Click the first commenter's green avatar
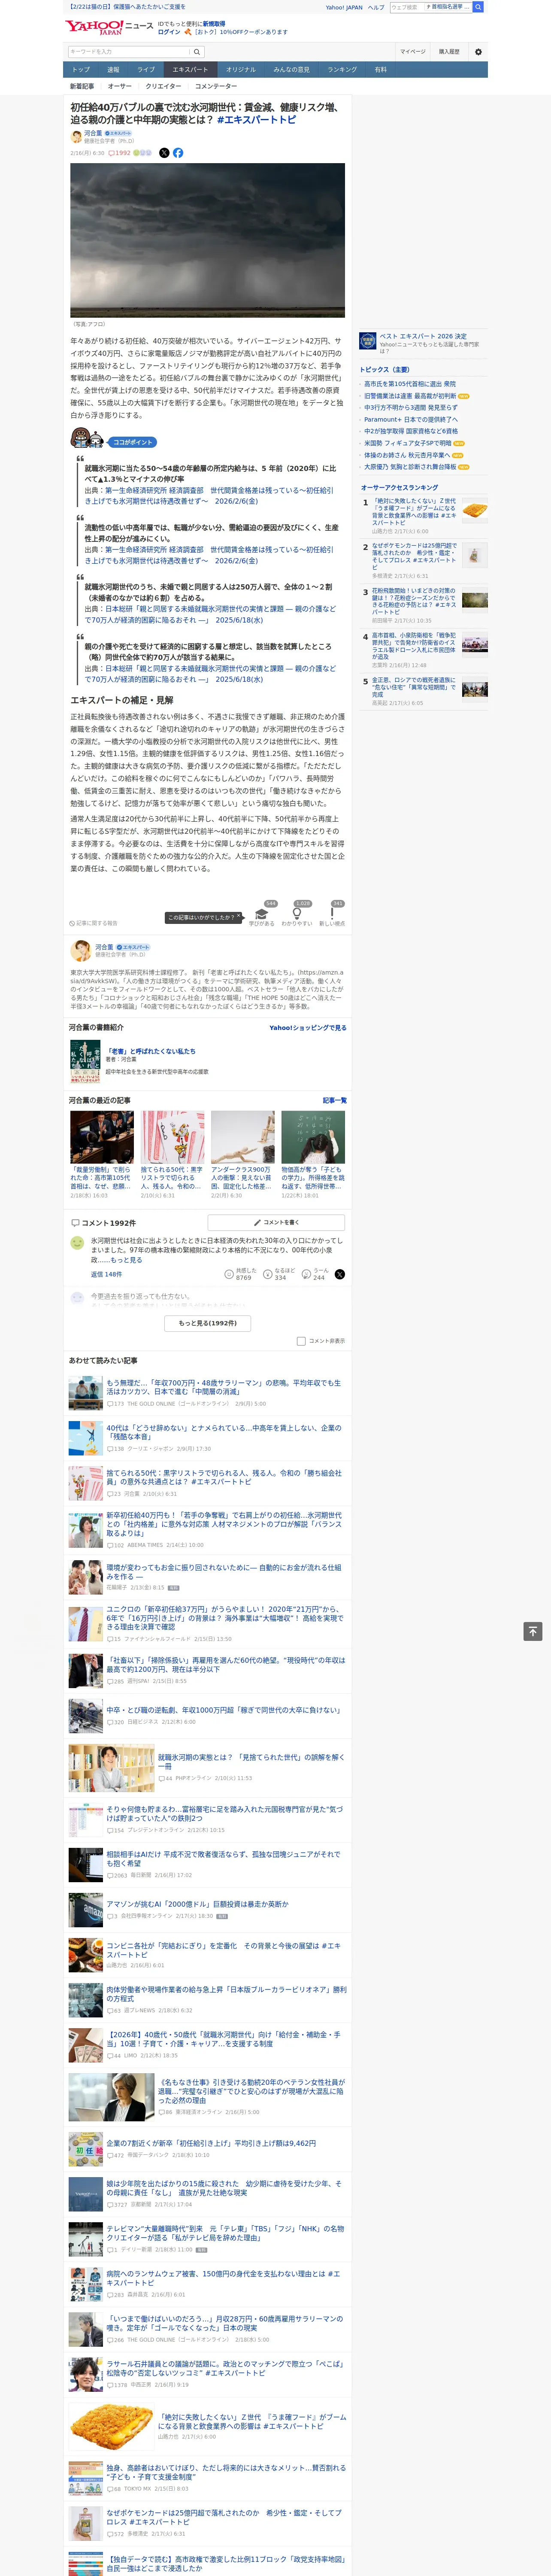This screenshot has height=2576, width=551. coord(77,1243)
